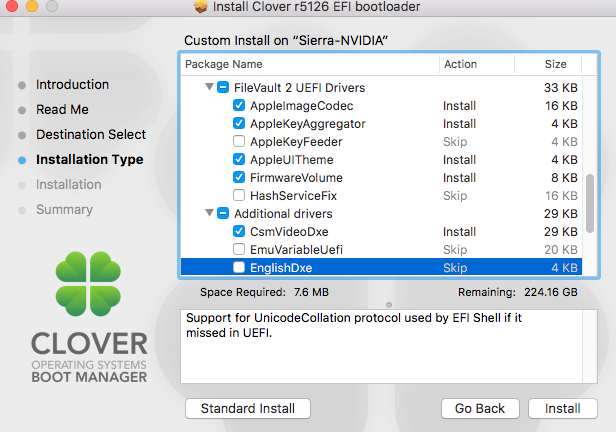Collapse the FileVault 2 UEFI Drivers group
Image resolution: width=616 pixels, height=432 pixels.
(209, 87)
